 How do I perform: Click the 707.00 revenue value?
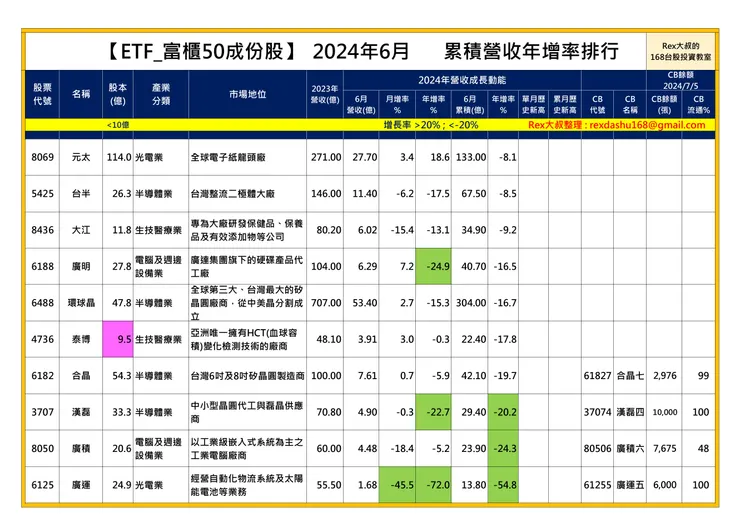pyautogui.click(x=326, y=303)
